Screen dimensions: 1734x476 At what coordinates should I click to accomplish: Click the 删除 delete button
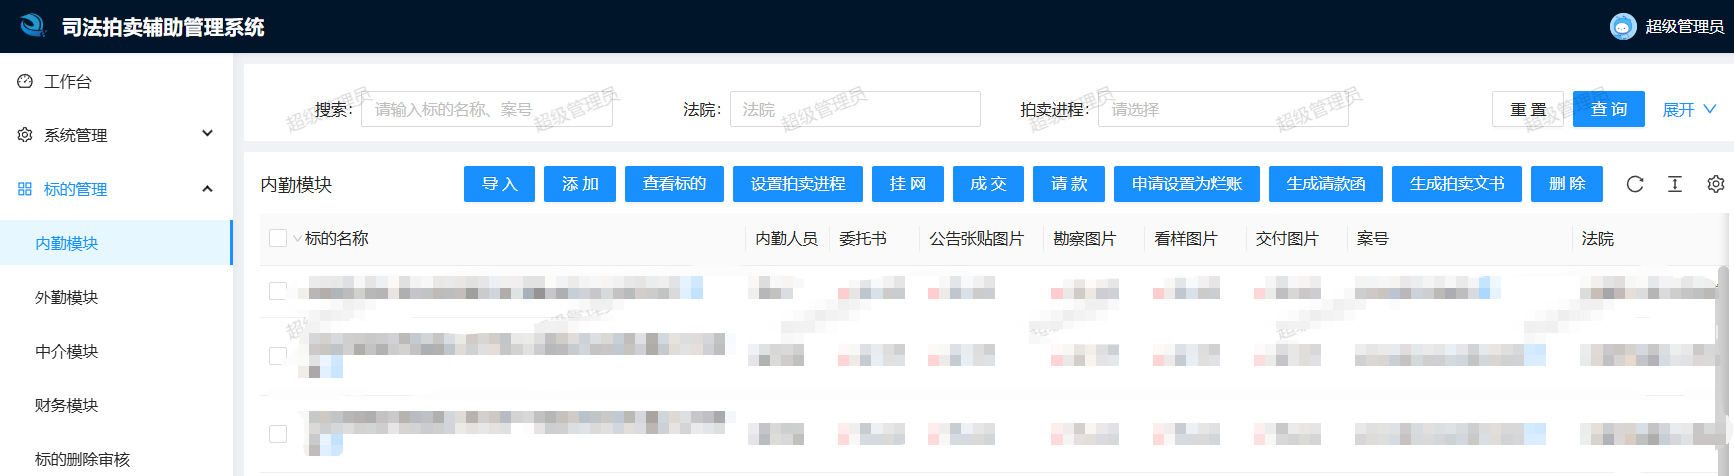coord(1567,184)
